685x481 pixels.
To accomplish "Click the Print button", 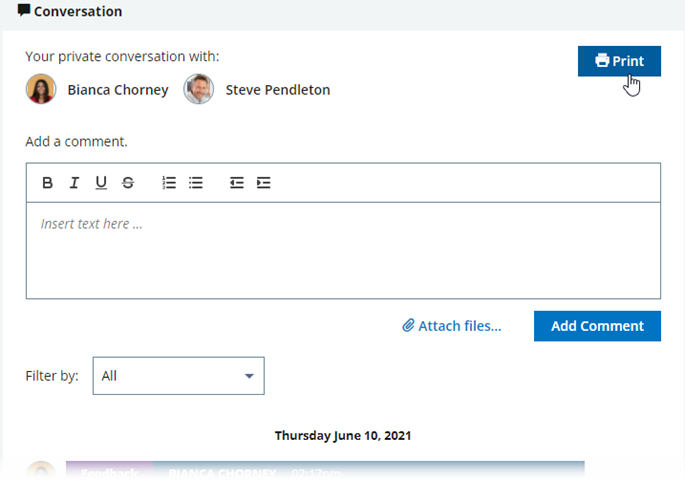I will coord(619,61).
